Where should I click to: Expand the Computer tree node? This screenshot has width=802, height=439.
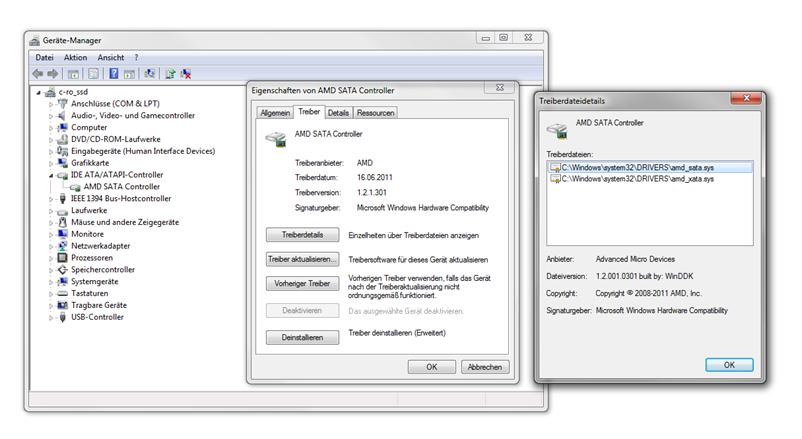(51, 128)
